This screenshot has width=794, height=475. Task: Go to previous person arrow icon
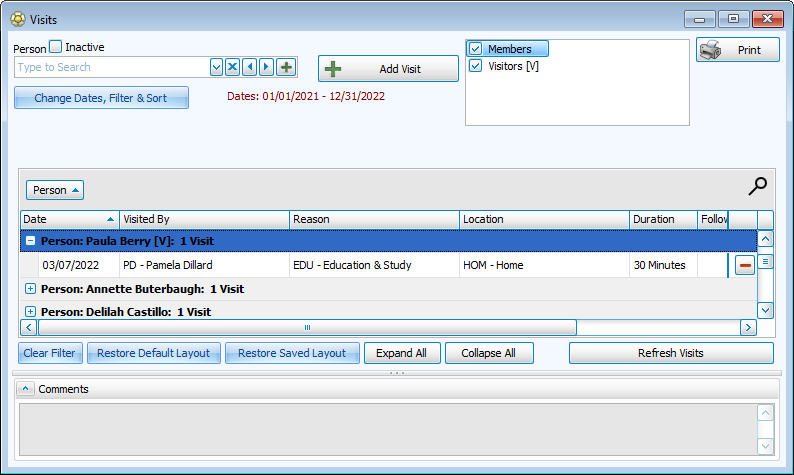point(249,67)
